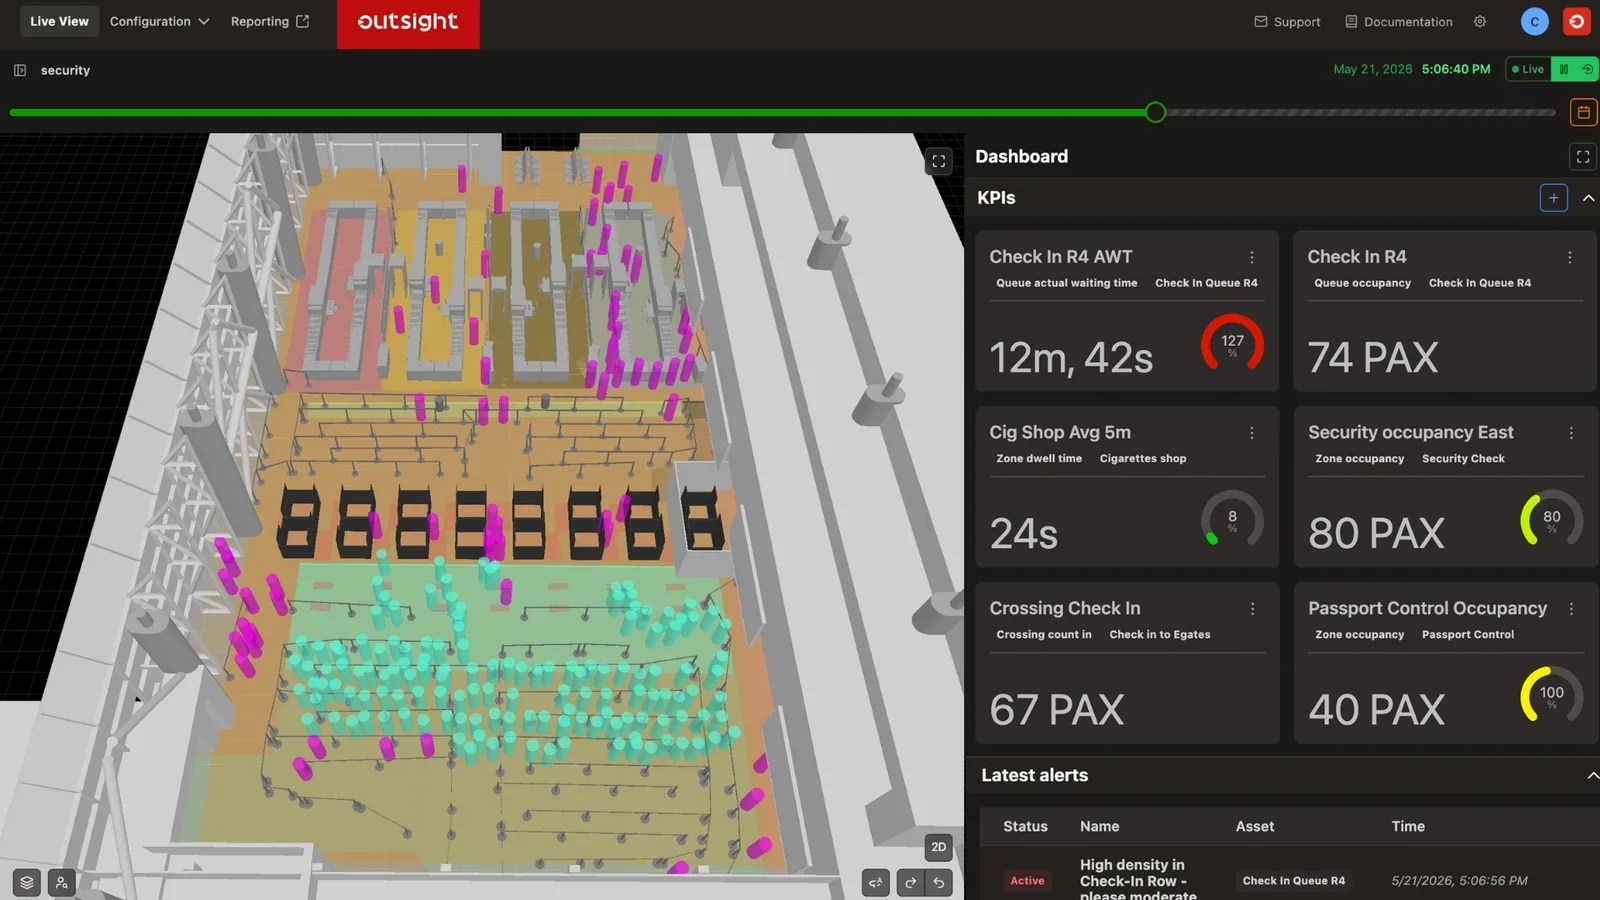1600x900 pixels.
Task: Click the 'Check In Queue R4' alert asset
Action: click(1294, 881)
